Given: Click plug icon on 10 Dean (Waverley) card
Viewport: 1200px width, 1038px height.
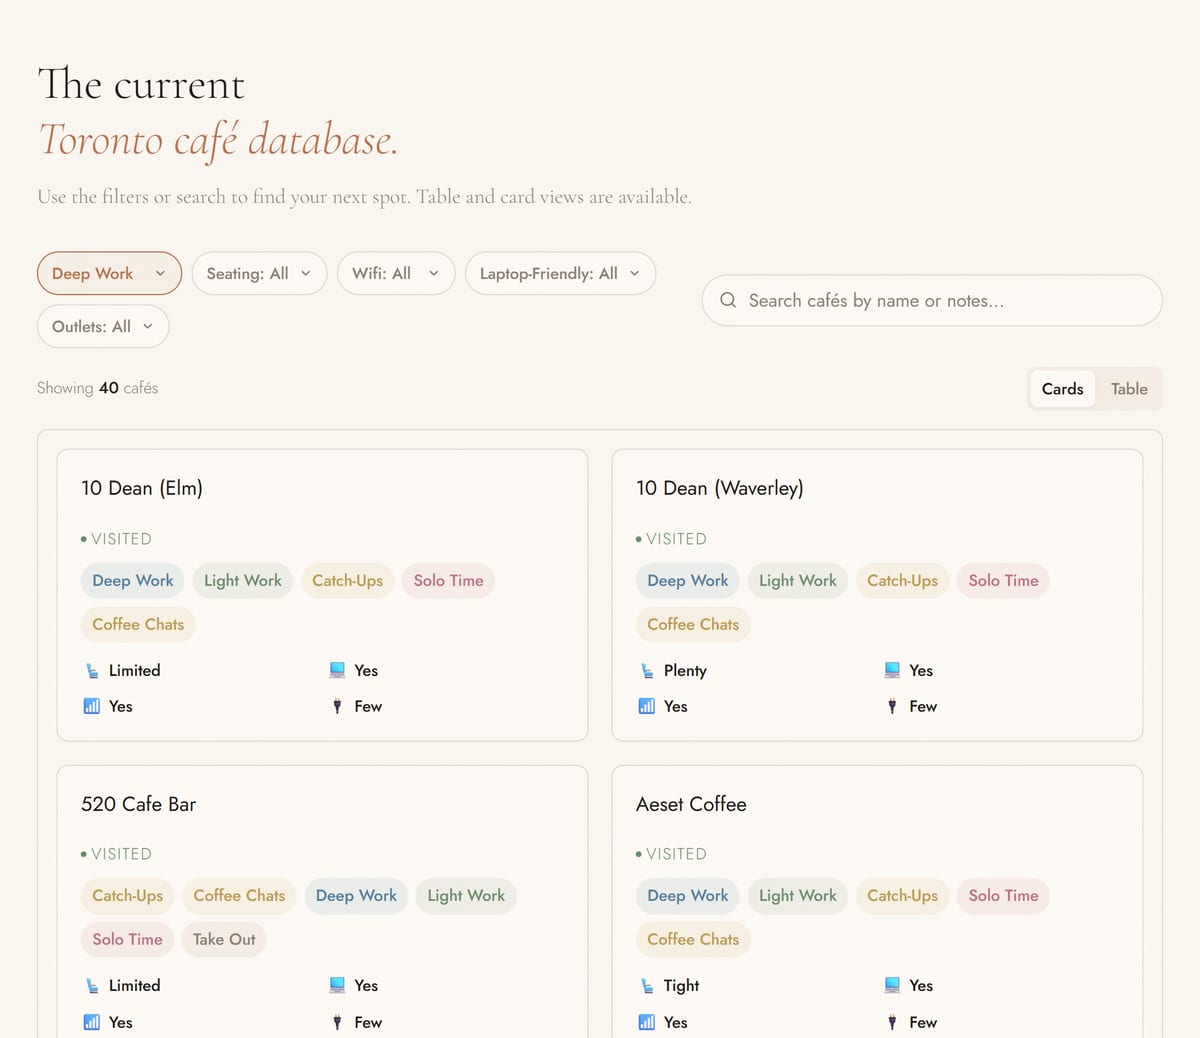Looking at the screenshot, I should (x=892, y=706).
